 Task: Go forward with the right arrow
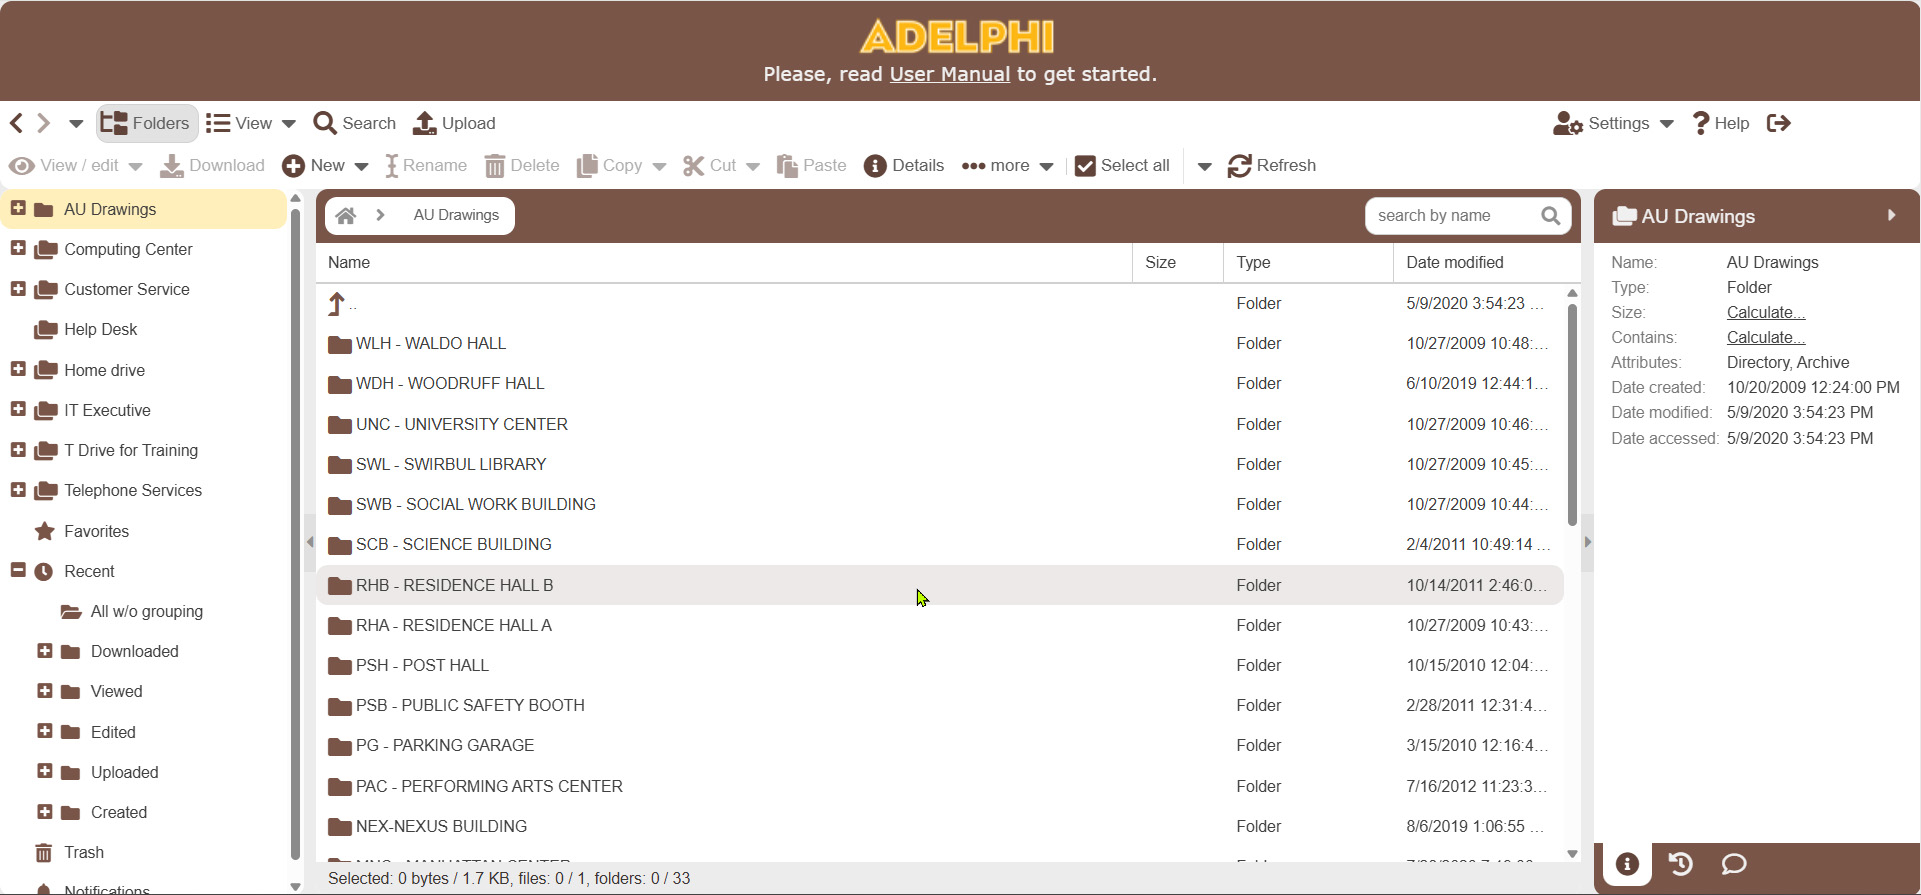(x=43, y=123)
